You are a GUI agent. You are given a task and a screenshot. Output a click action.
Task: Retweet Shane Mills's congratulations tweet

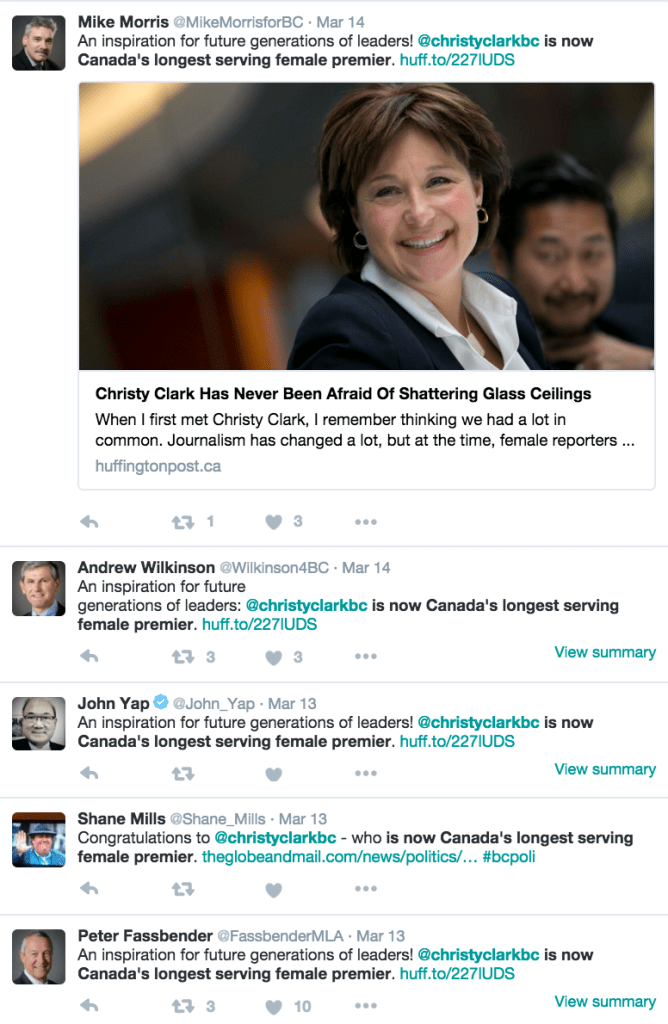182,890
